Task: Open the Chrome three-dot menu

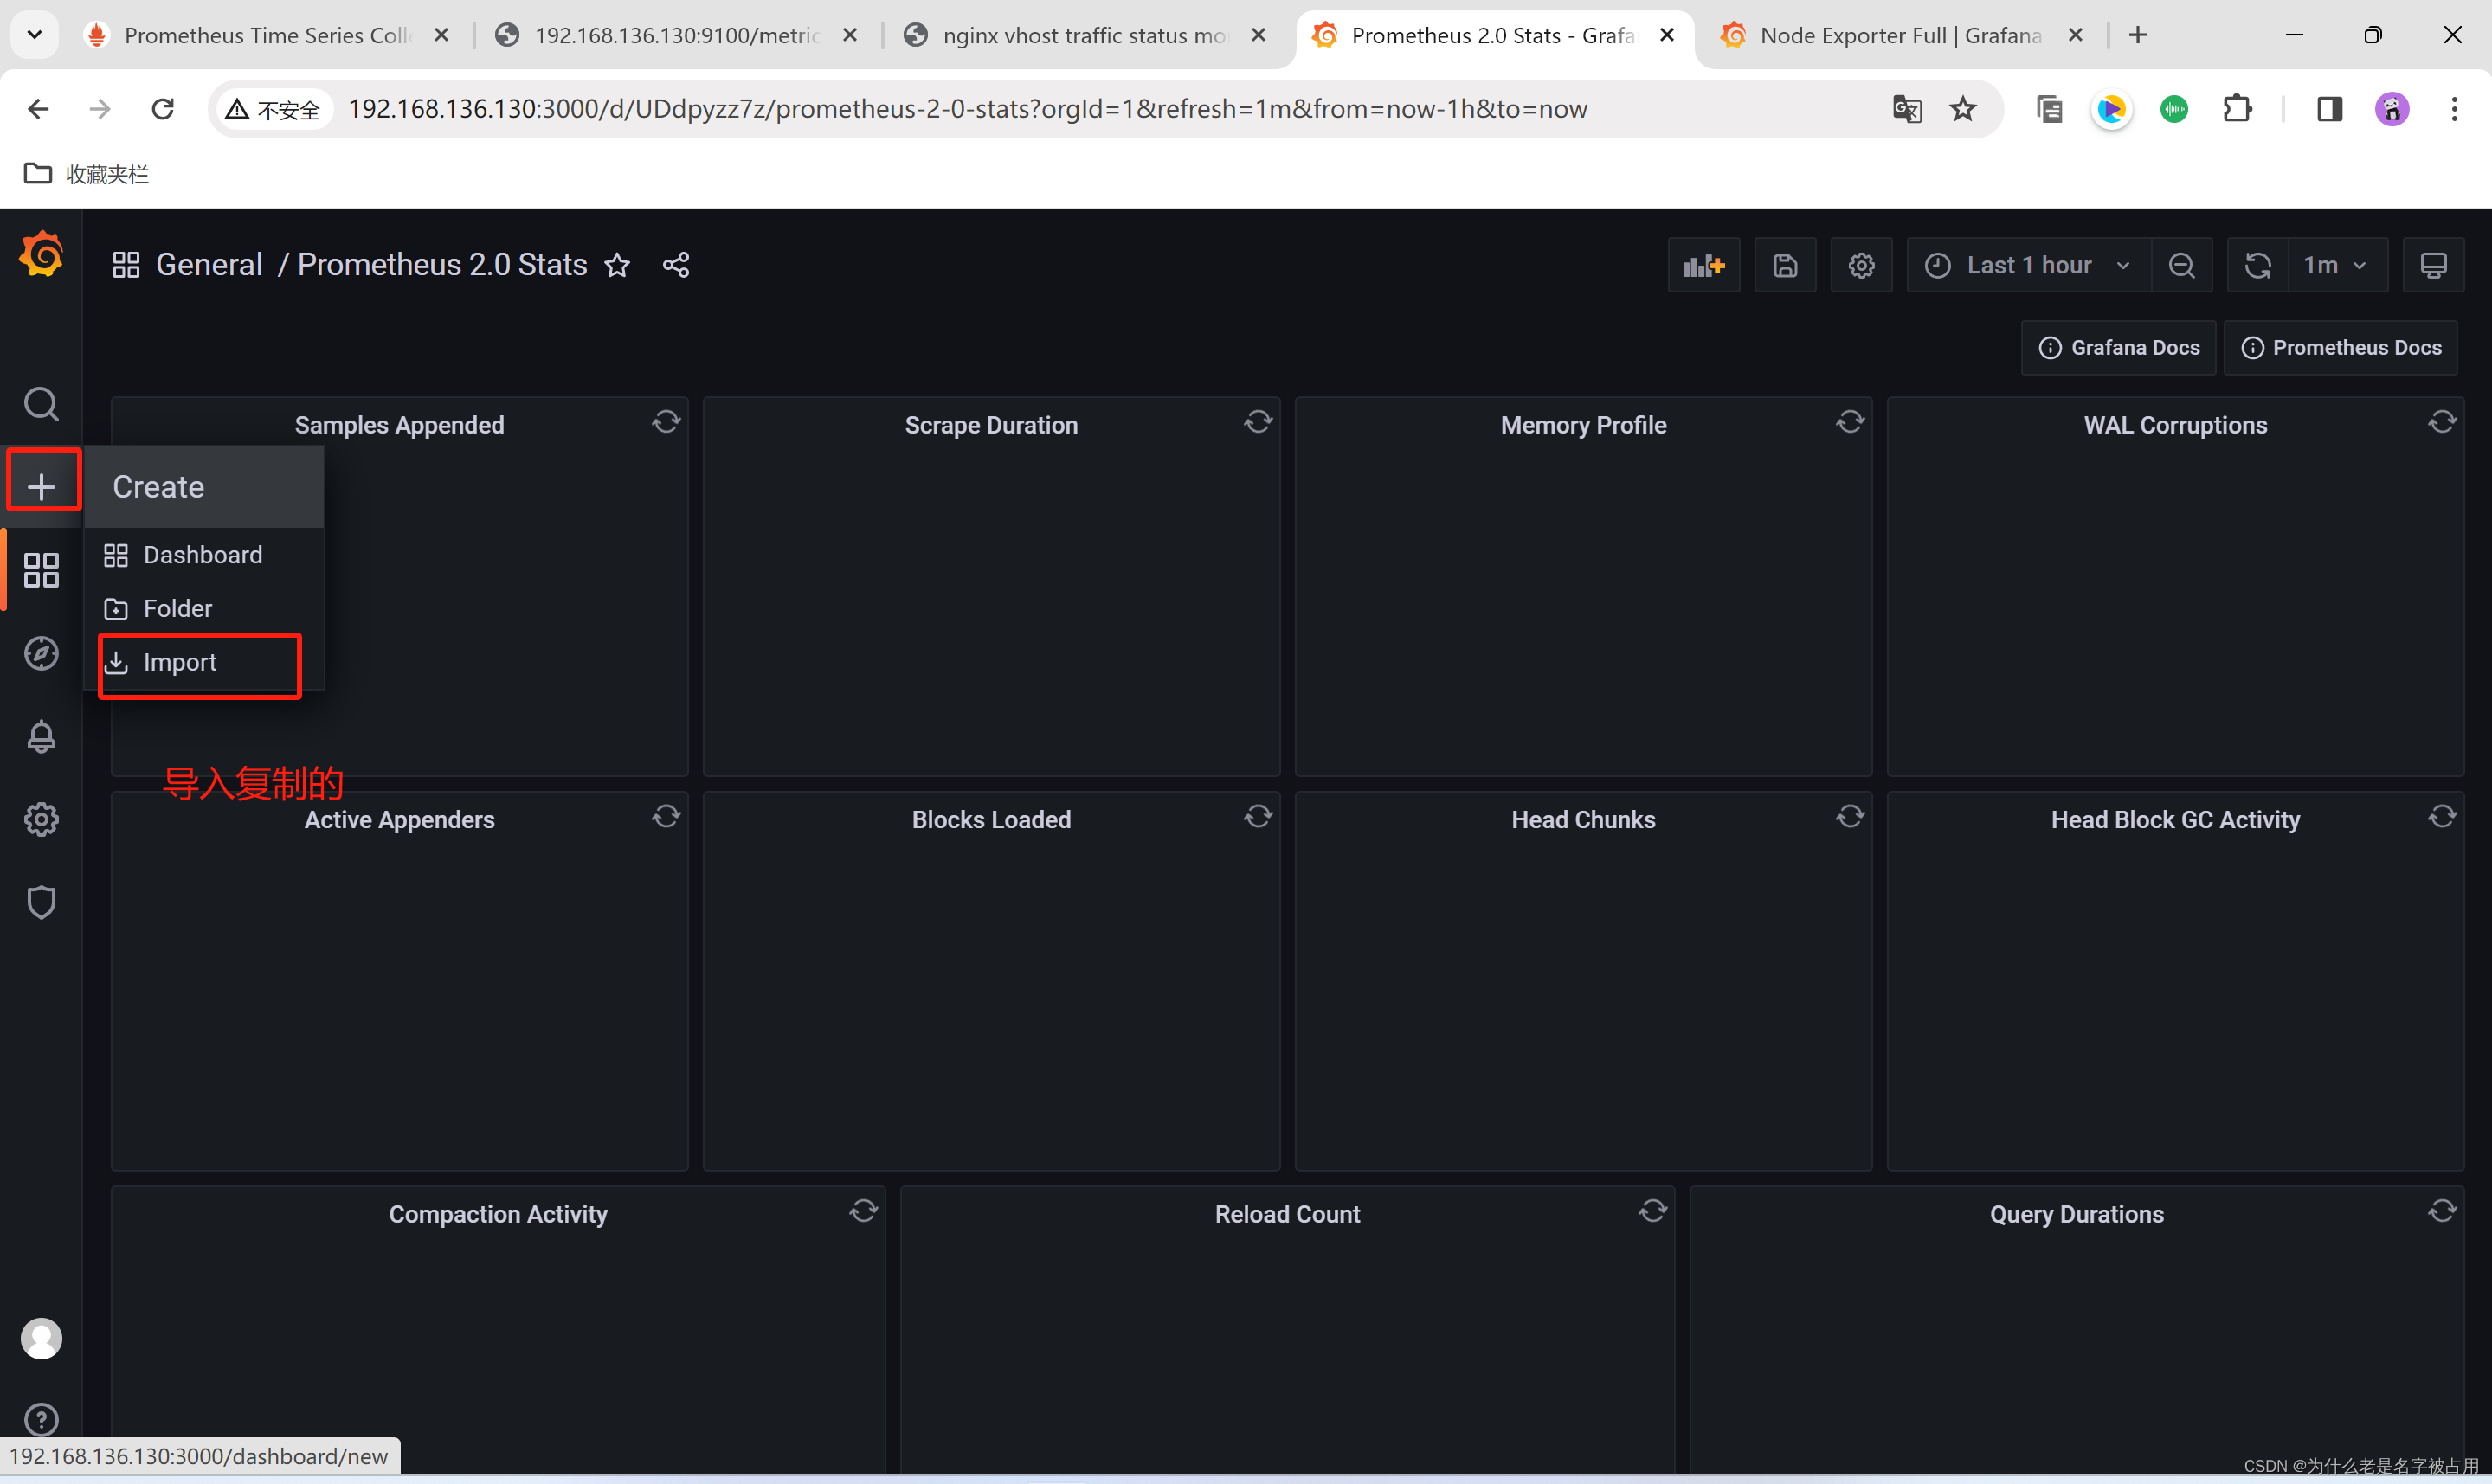Action: click(x=2454, y=109)
